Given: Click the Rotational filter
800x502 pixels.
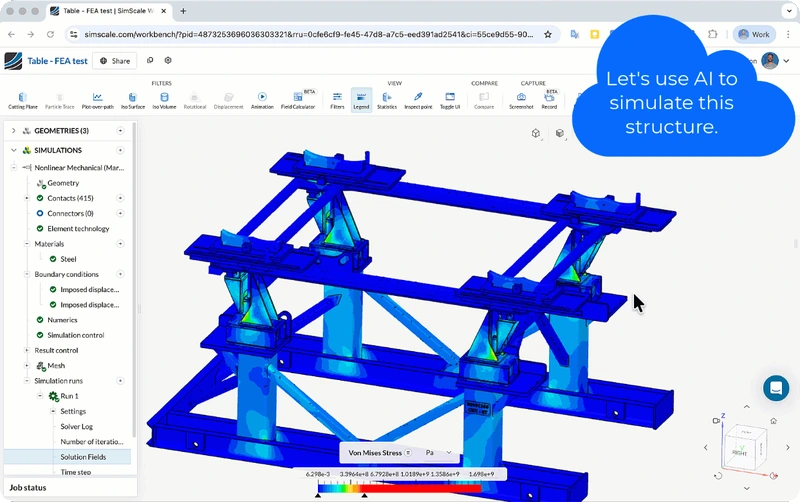Looking at the screenshot, I should [x=195, y=100].
